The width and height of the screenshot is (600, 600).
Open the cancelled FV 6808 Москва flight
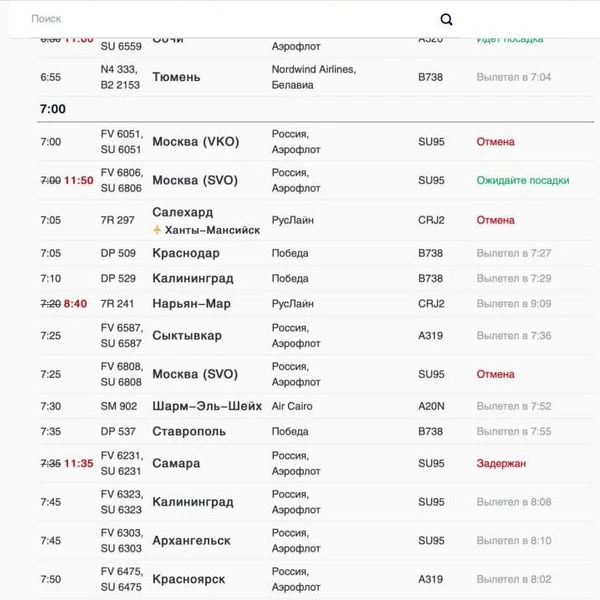pyautogui.click(x=315, y=374)
